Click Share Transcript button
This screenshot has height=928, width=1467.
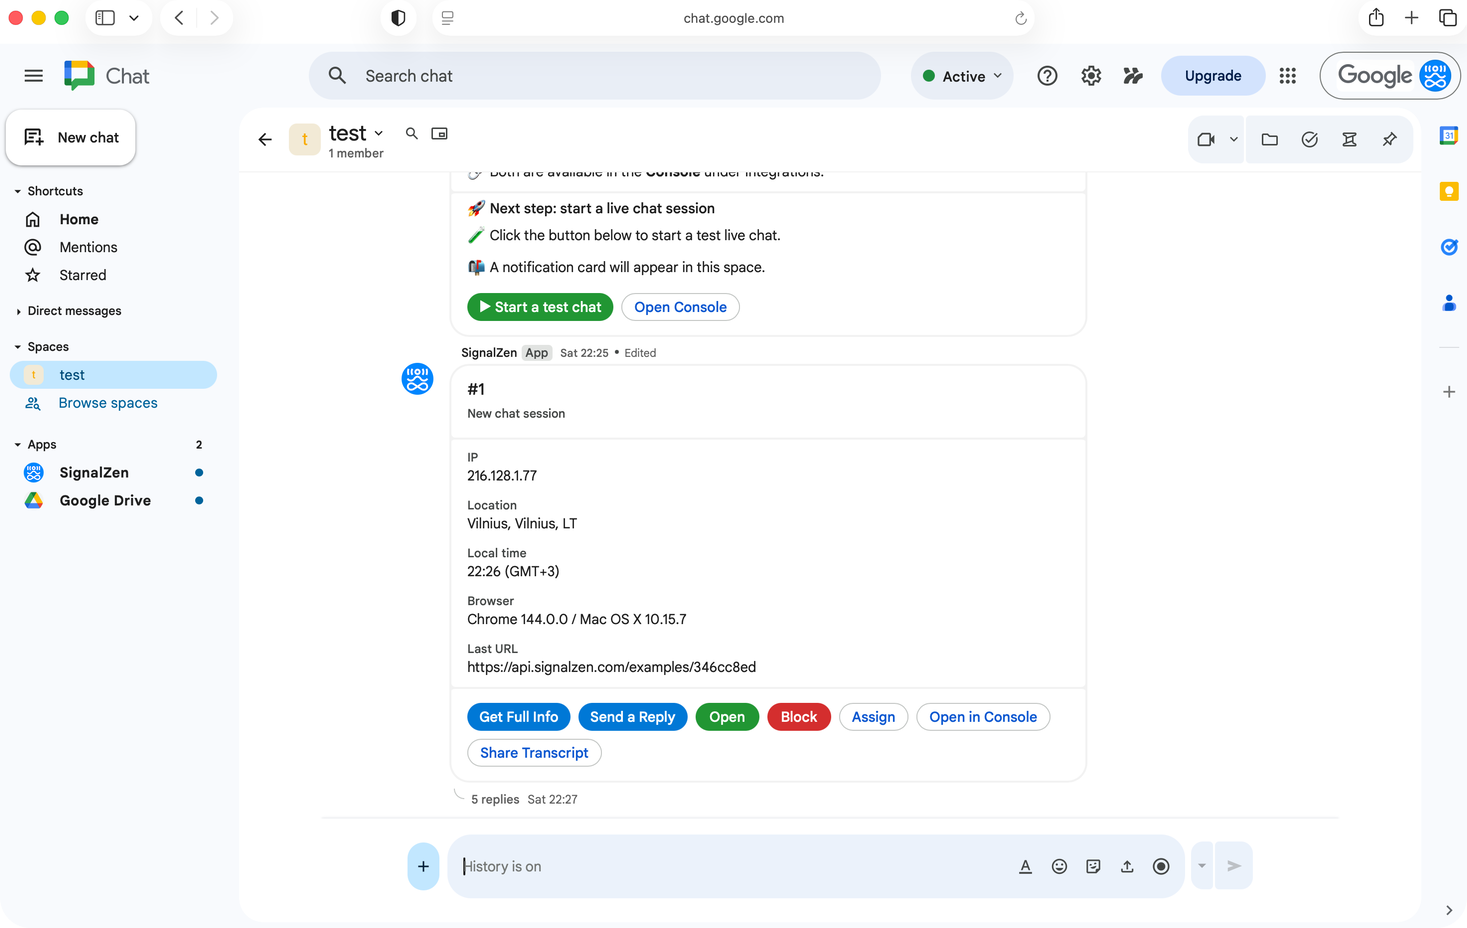534,753
